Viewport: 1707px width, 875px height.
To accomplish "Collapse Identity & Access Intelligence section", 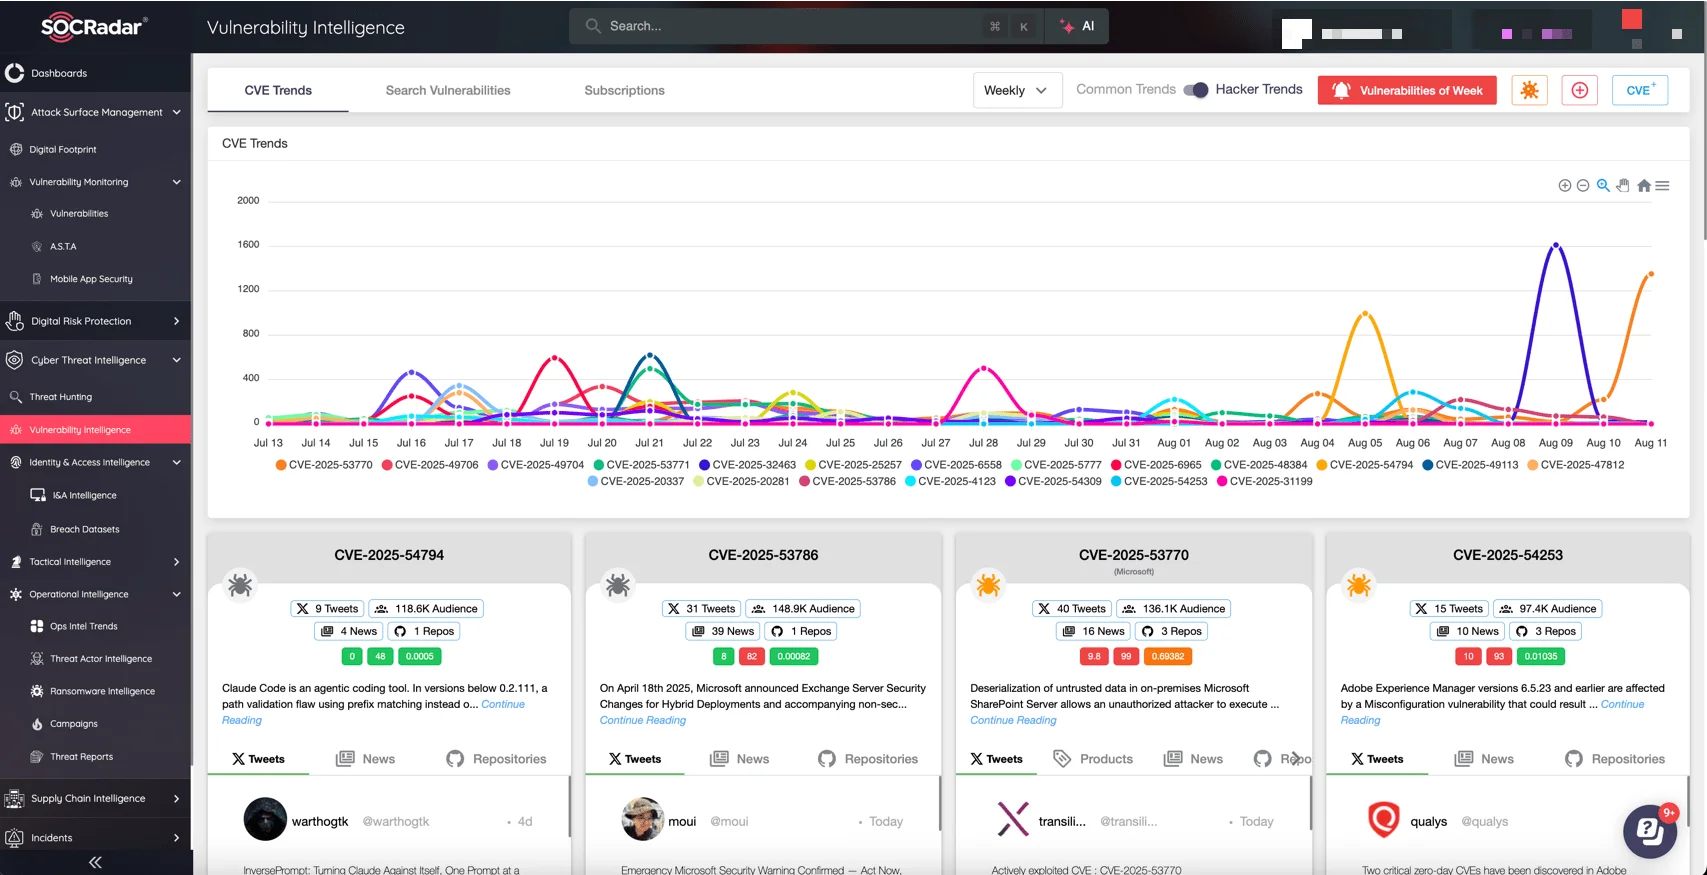I will pos(95,462).
